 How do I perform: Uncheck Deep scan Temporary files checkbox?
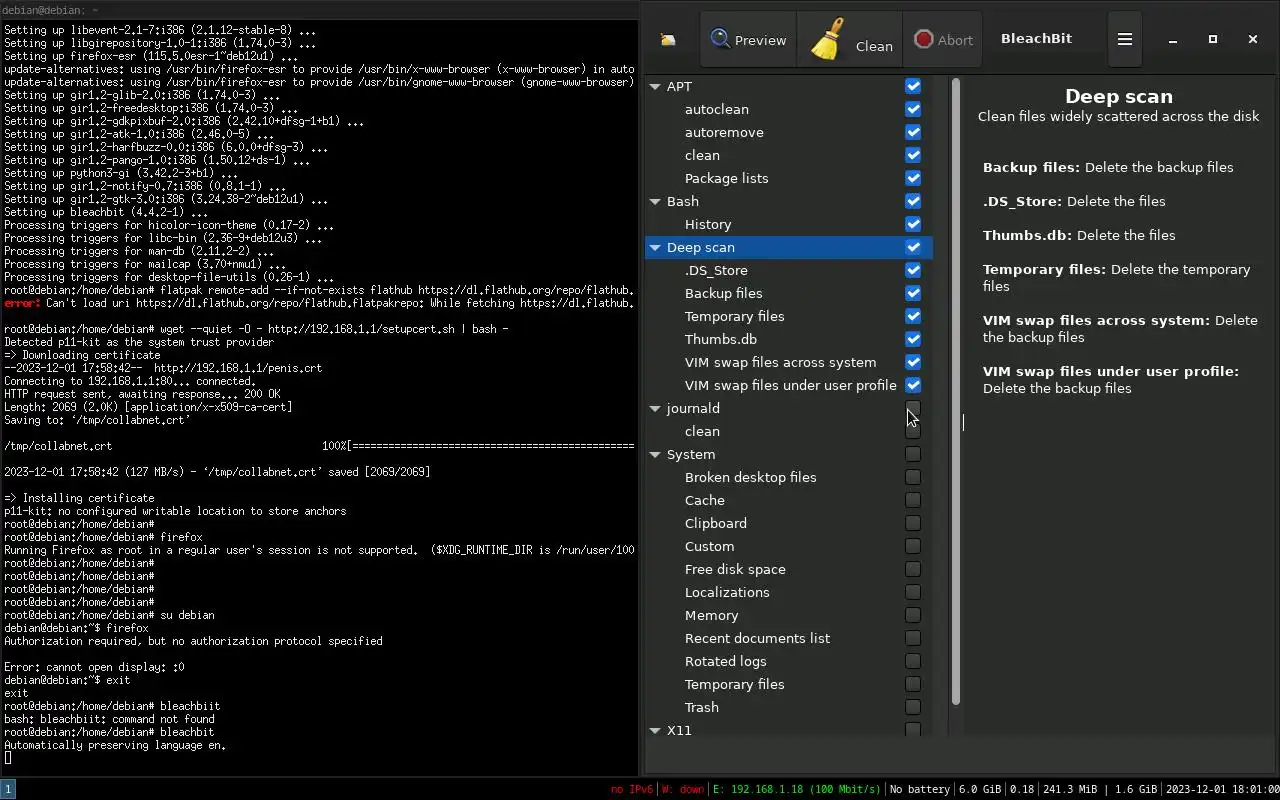pos(913,316)
